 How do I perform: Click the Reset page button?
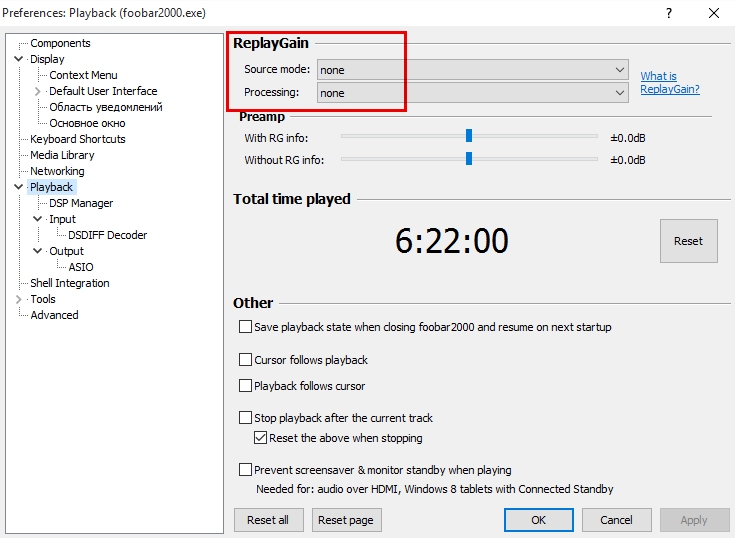tap(347, 520)
